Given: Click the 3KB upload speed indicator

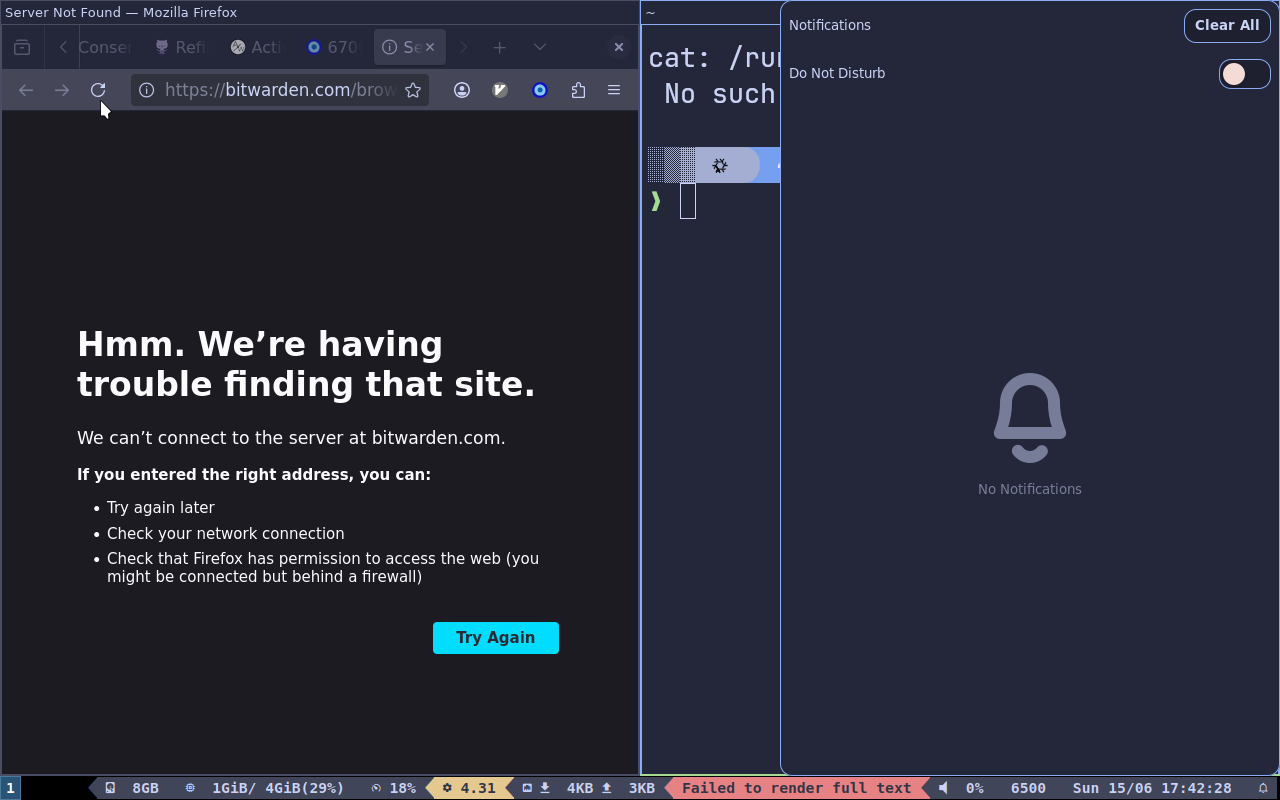Looking at the screenshot, I should tap(628, 788).
